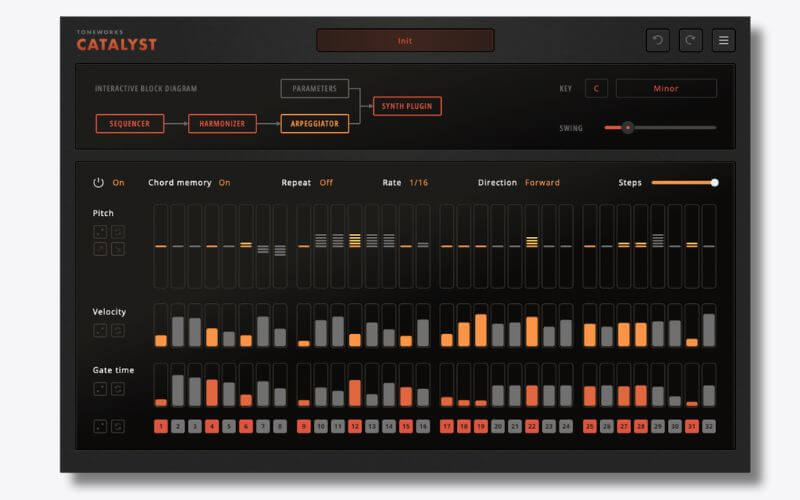
Task: Enable step 20
Action: (497, 426)
